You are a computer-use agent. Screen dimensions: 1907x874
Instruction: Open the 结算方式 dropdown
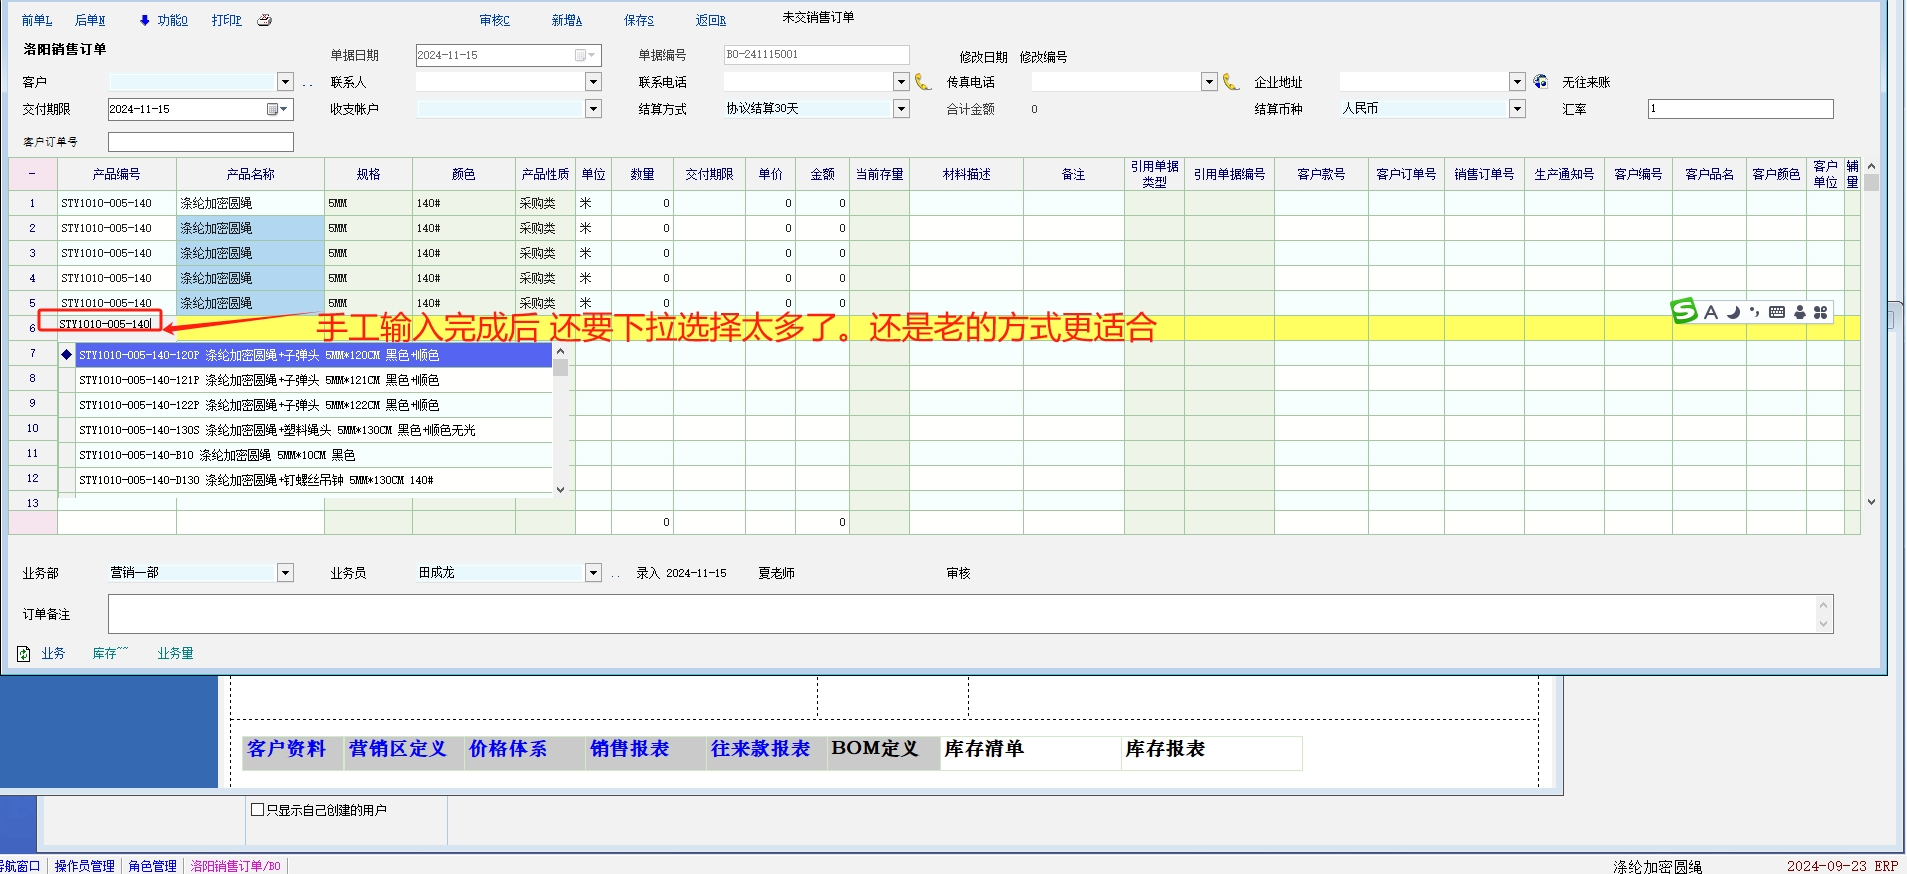[901, 109]
